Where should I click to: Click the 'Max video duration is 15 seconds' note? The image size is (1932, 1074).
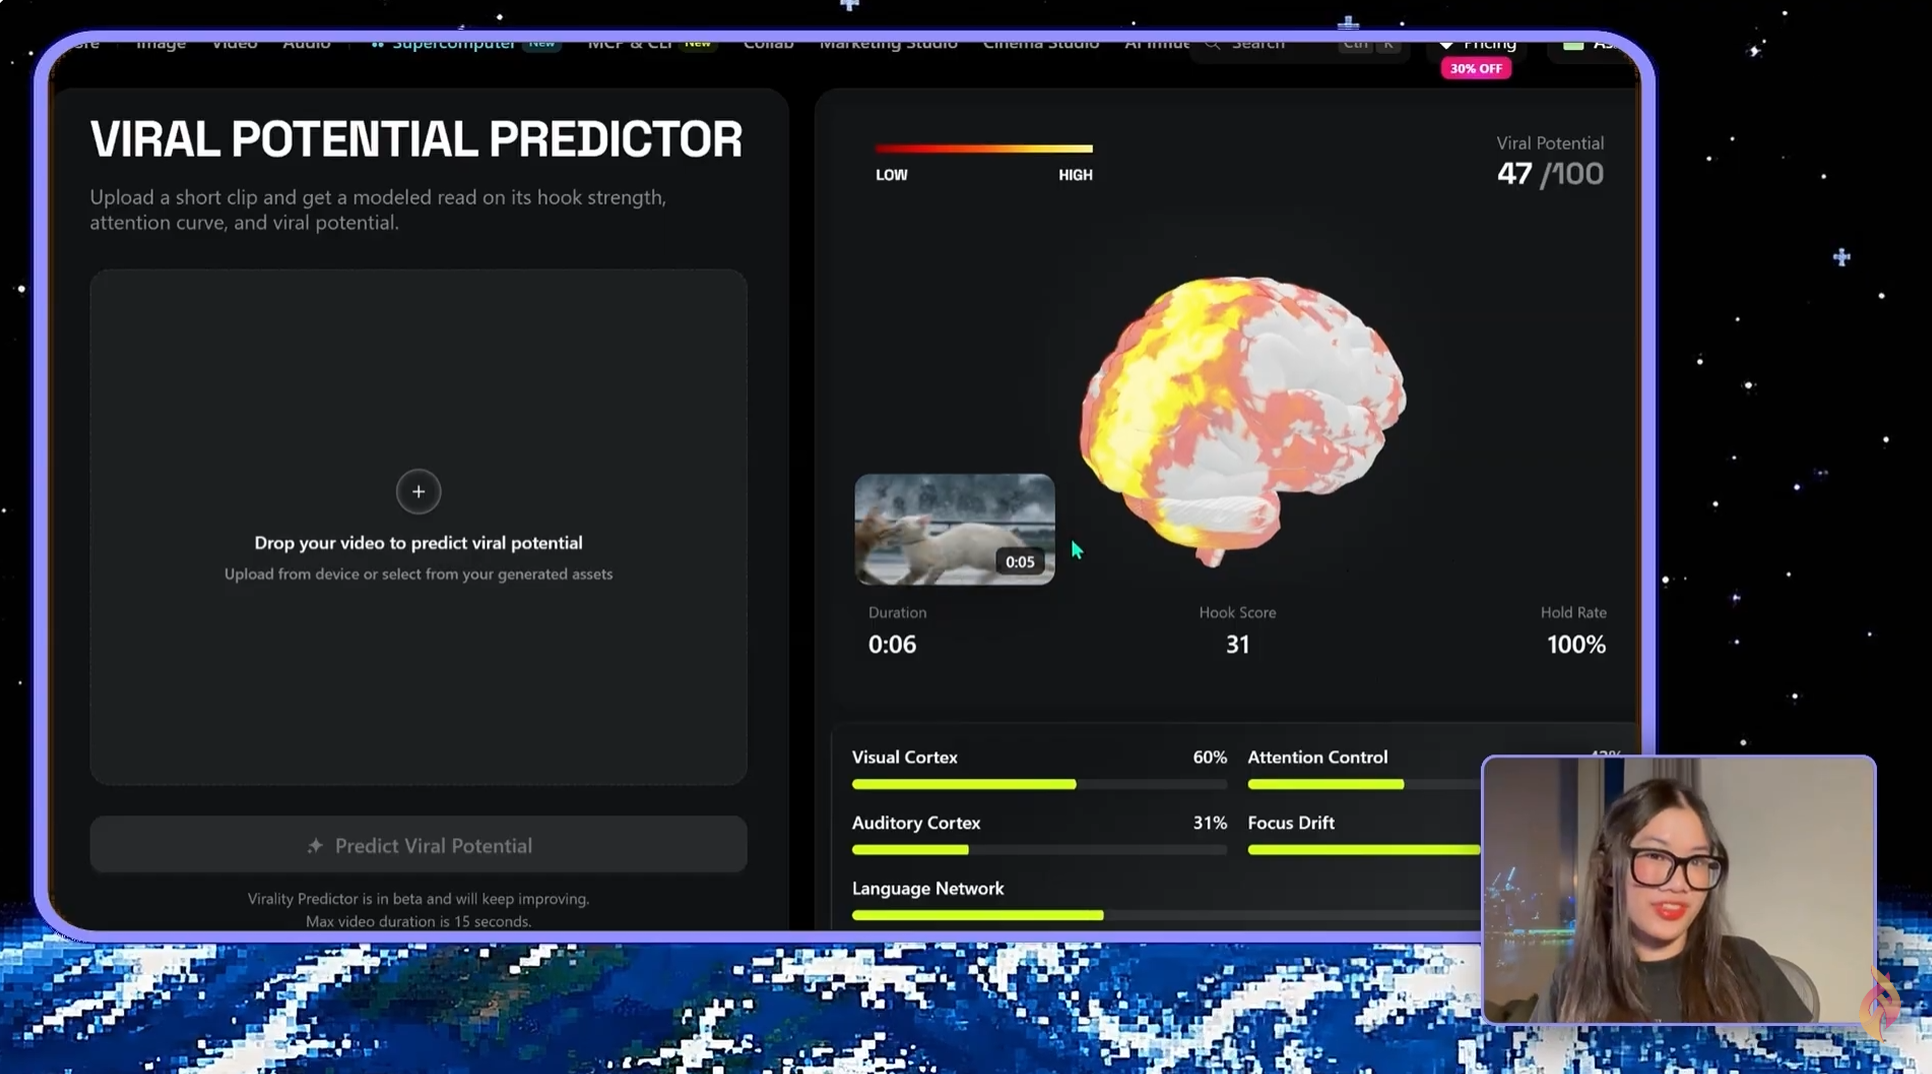coord(418,922)
